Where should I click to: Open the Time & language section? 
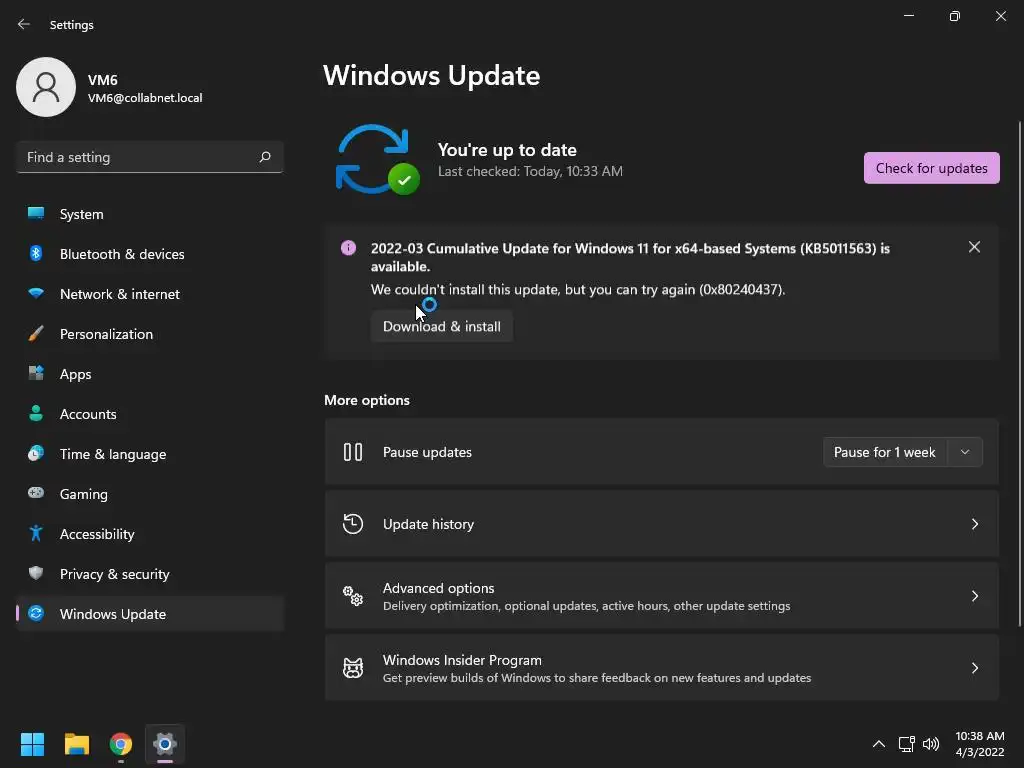(113, 454)
